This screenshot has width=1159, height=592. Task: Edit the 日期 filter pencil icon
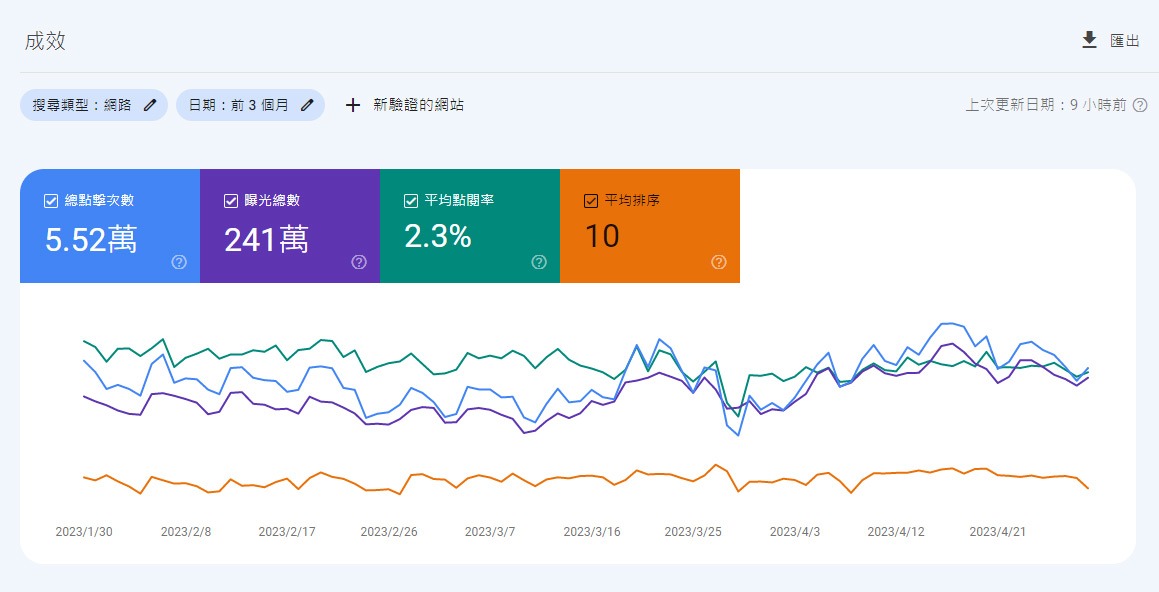[x=307, y=105]
